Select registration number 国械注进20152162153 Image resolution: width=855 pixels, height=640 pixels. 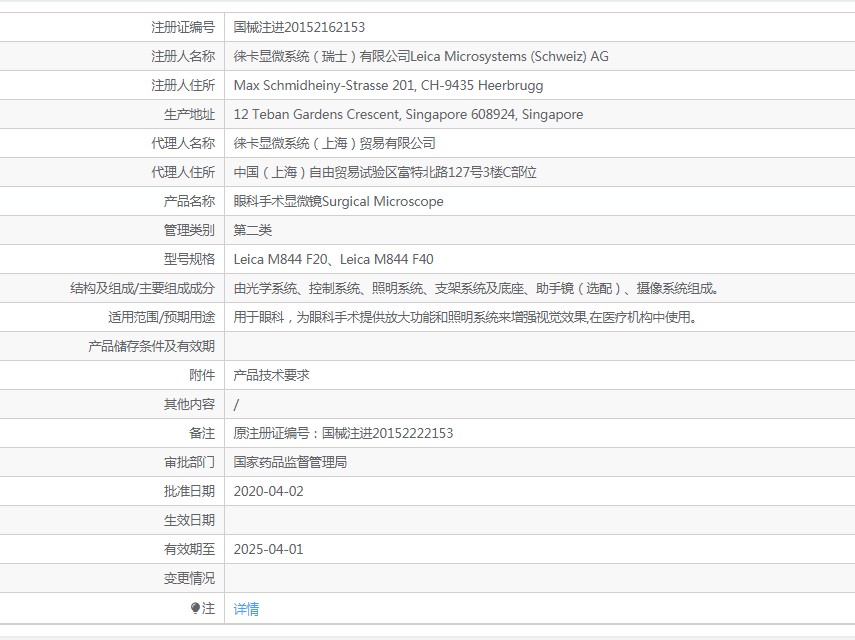[299, 27]
